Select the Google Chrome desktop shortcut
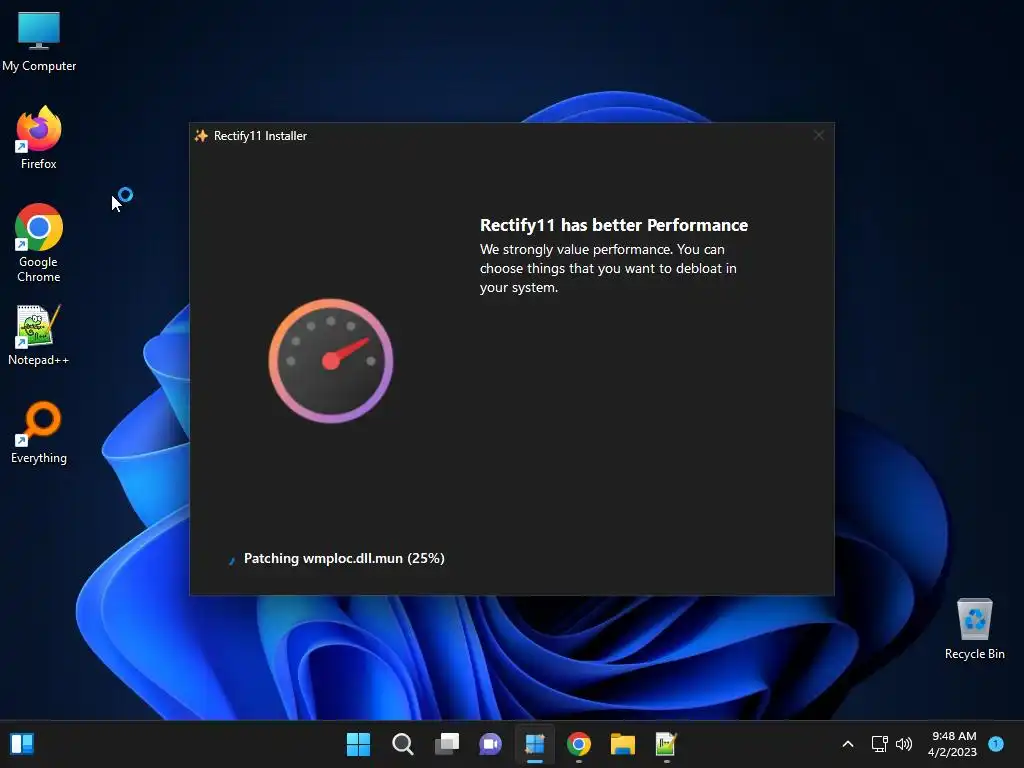 point(39,243)
